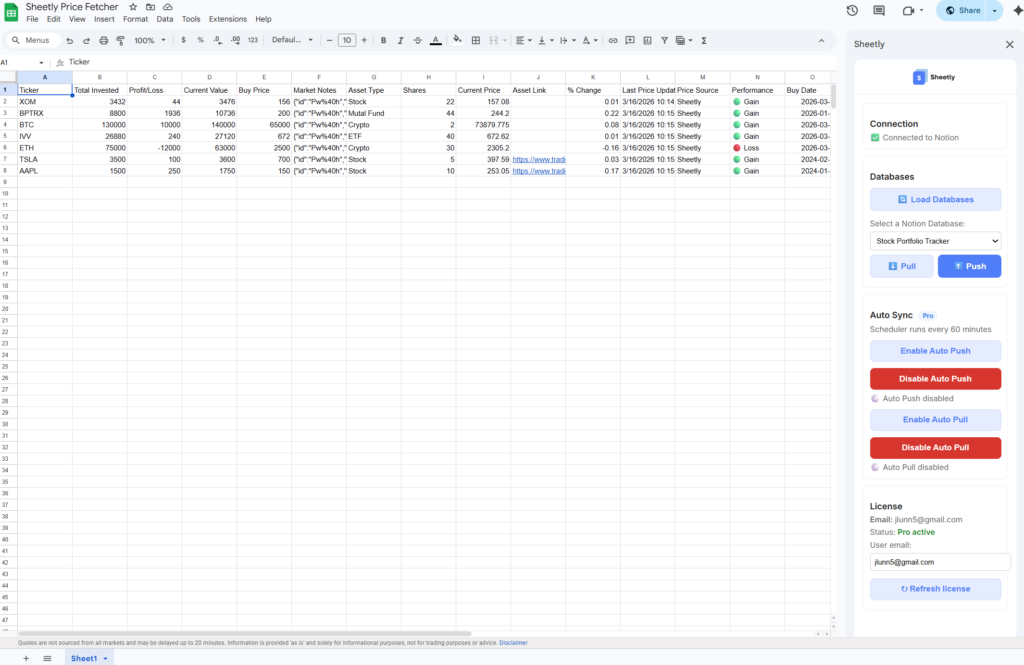Expand the Name box dropdown
Image resolution: width=1024 pixels, height=665 pixels.
click(x=41, y=63)
